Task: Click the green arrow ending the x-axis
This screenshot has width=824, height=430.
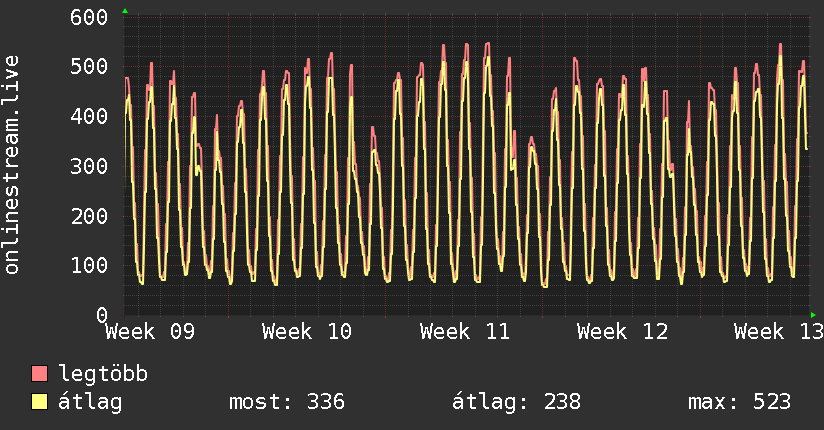Action: coord(814,315)
